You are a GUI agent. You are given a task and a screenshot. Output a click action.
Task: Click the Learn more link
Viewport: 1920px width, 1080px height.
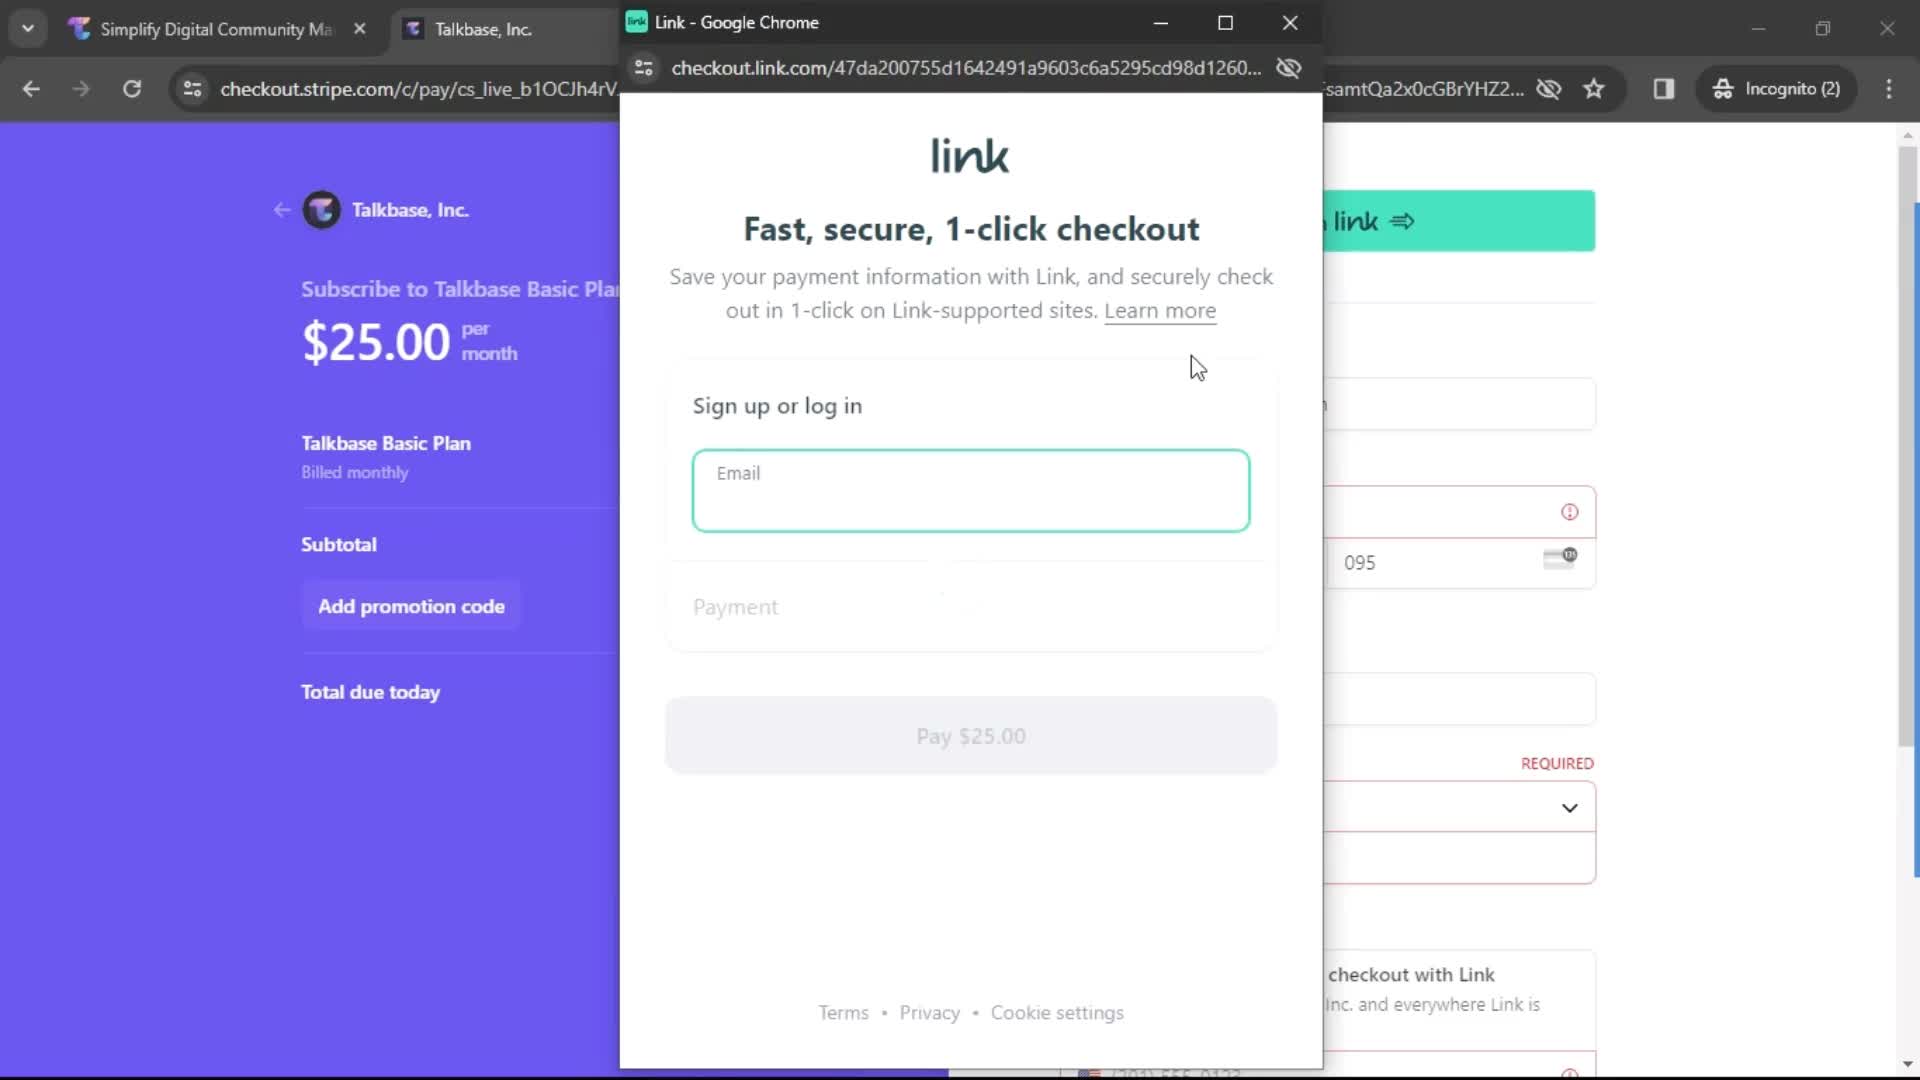tap(1160, 310)
